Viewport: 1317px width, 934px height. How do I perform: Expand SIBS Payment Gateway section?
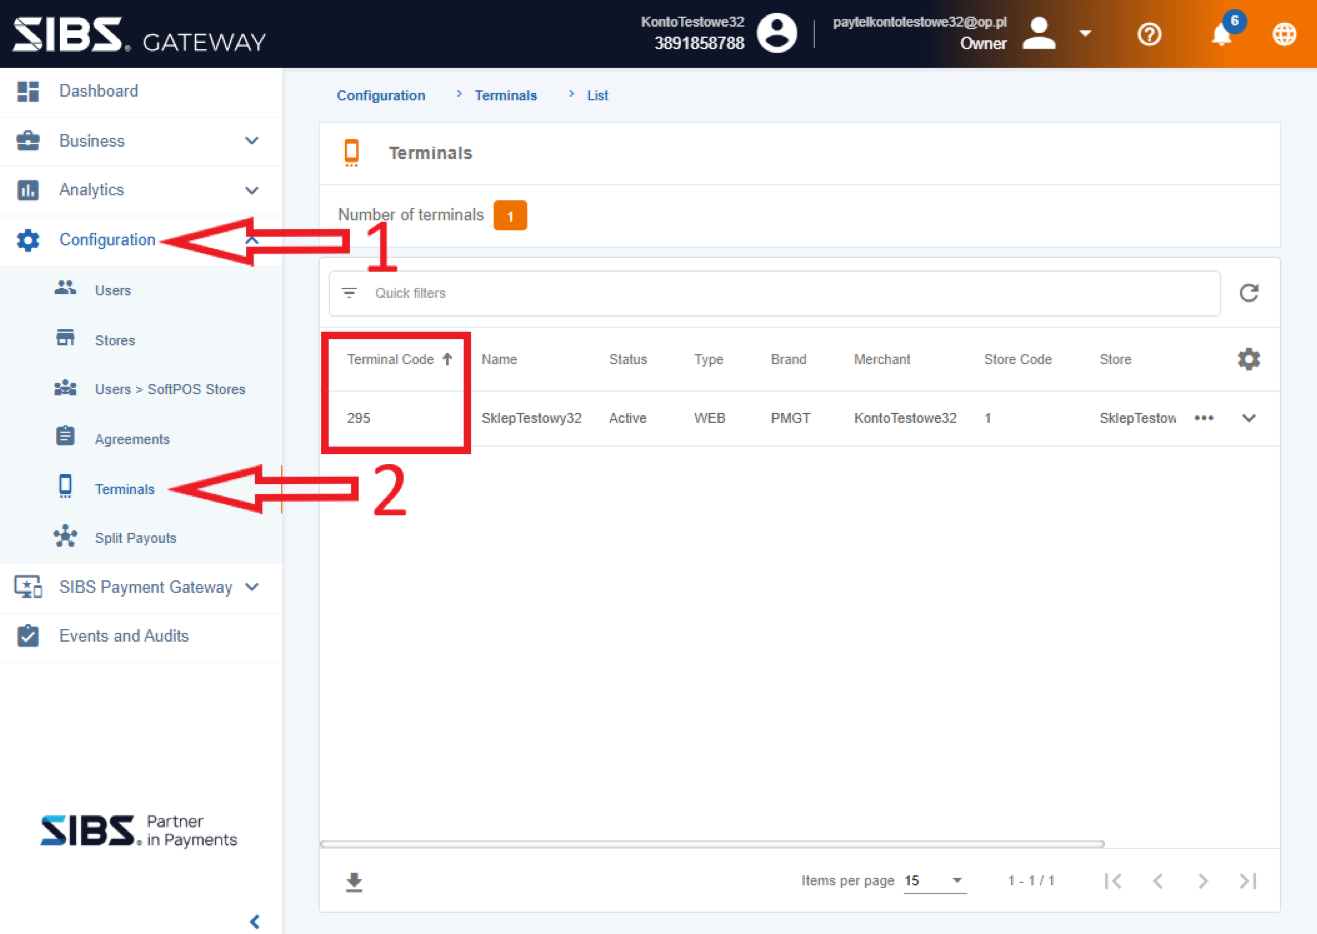[251, 587]
